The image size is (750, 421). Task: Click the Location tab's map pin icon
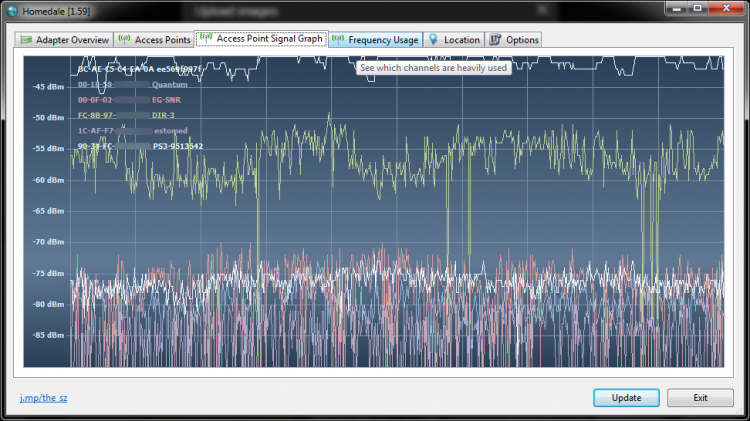click(x=433, y=40)
